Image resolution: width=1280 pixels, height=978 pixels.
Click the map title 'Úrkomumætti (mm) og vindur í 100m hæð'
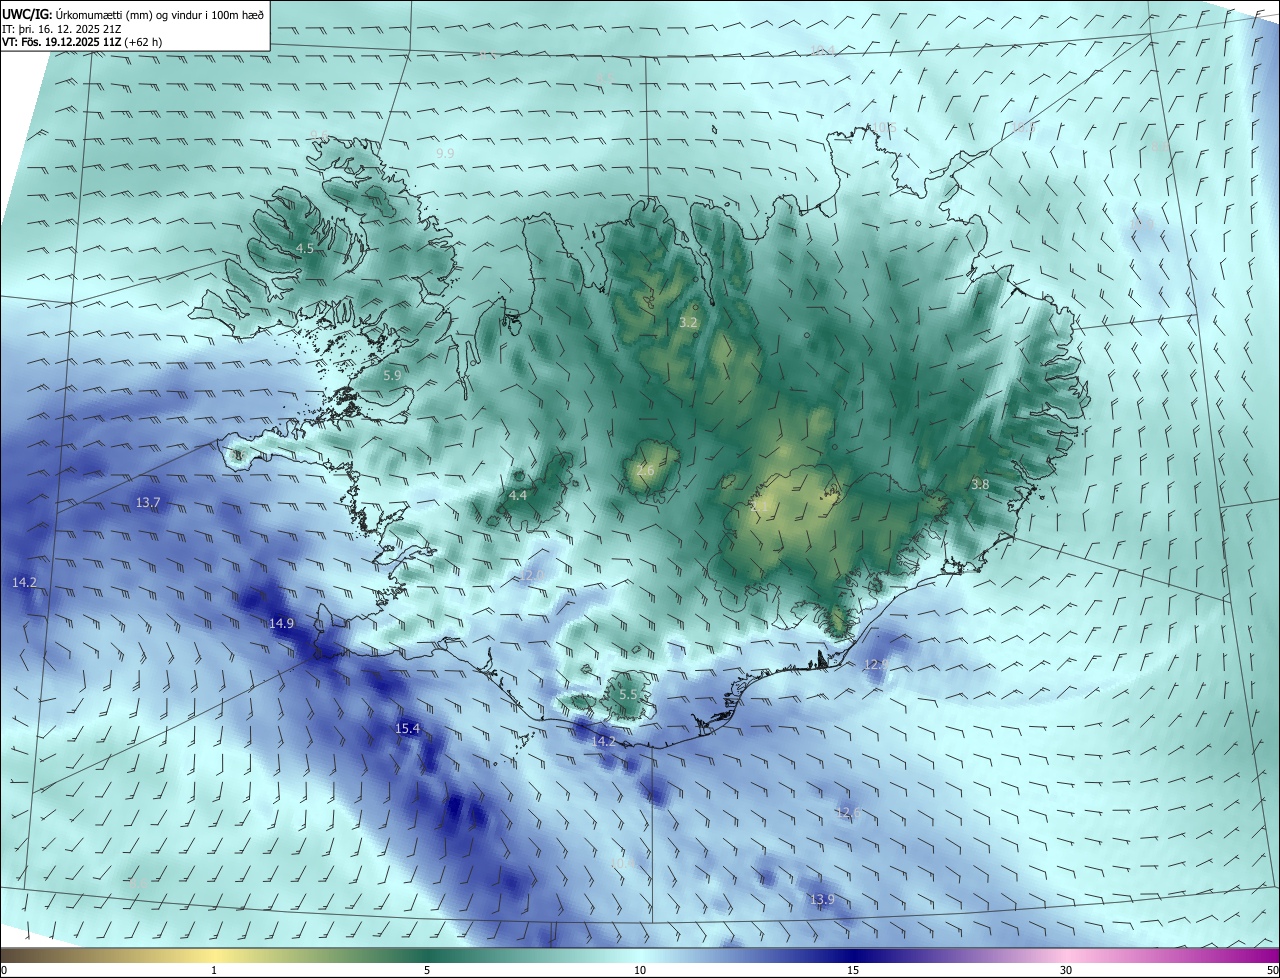[x=158, y=14]
